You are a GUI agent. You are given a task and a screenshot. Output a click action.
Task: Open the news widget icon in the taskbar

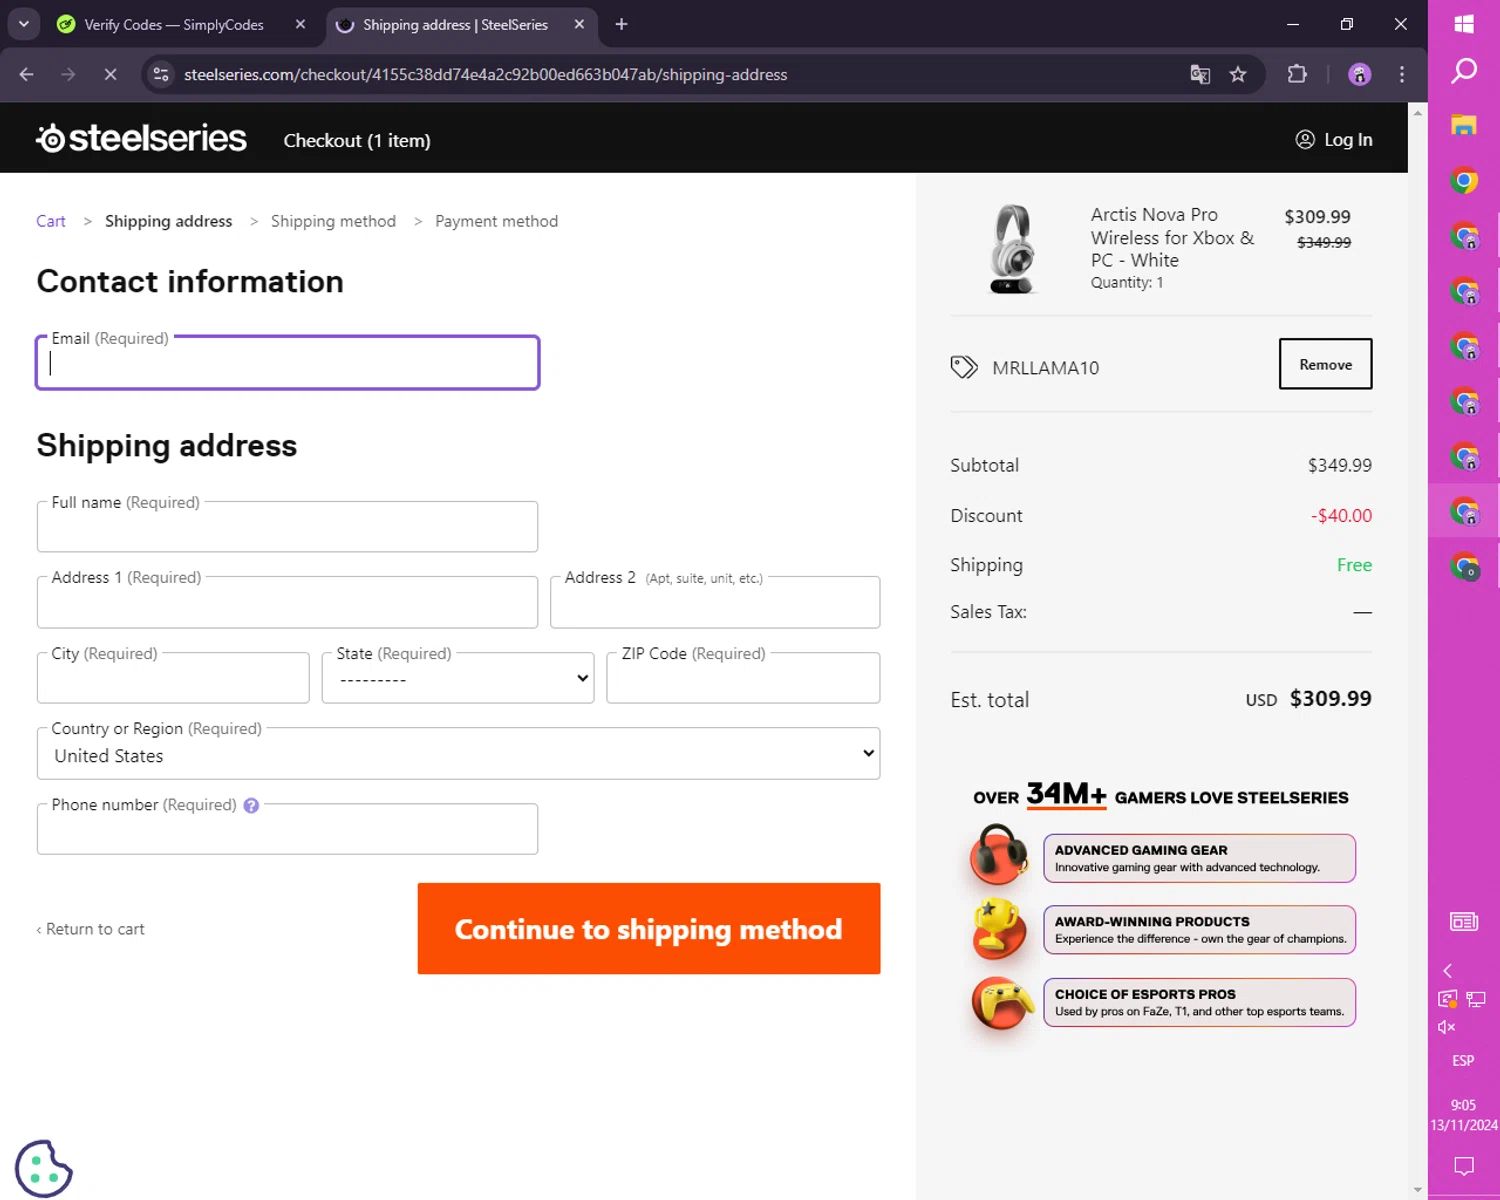point(1464,922)
